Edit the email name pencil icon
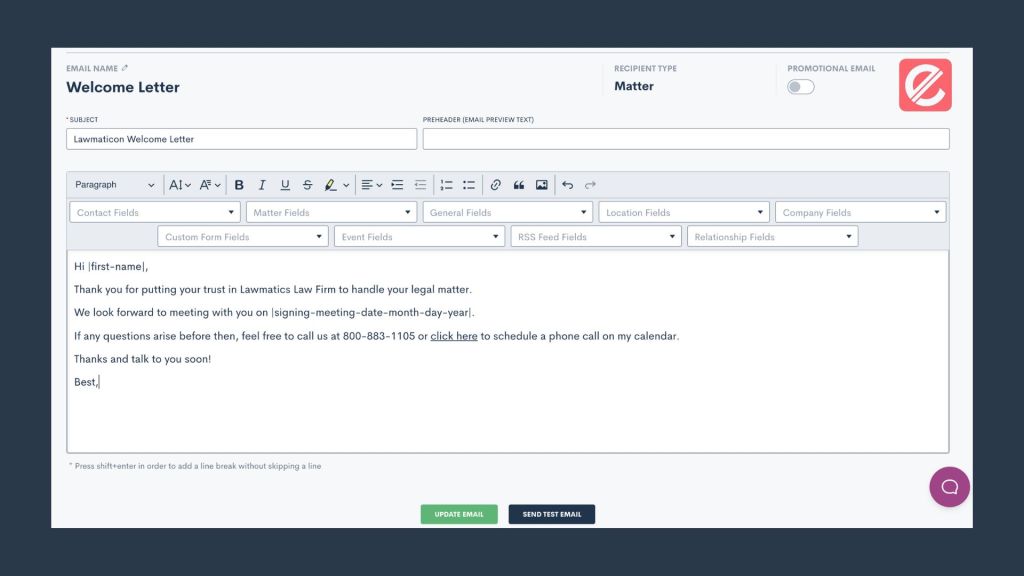 point(125,68)
